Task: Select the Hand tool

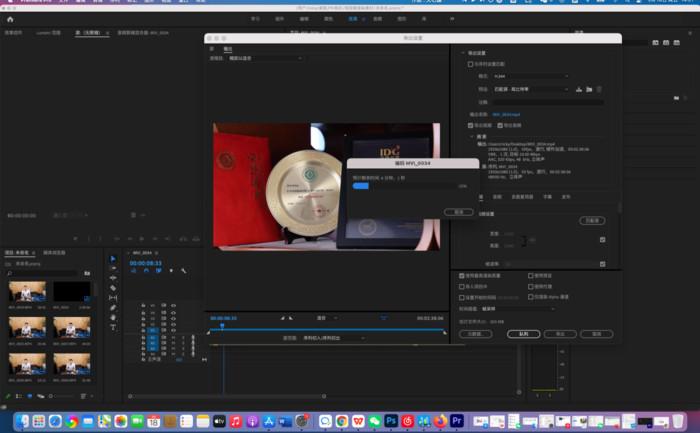Action: point(113,317)
